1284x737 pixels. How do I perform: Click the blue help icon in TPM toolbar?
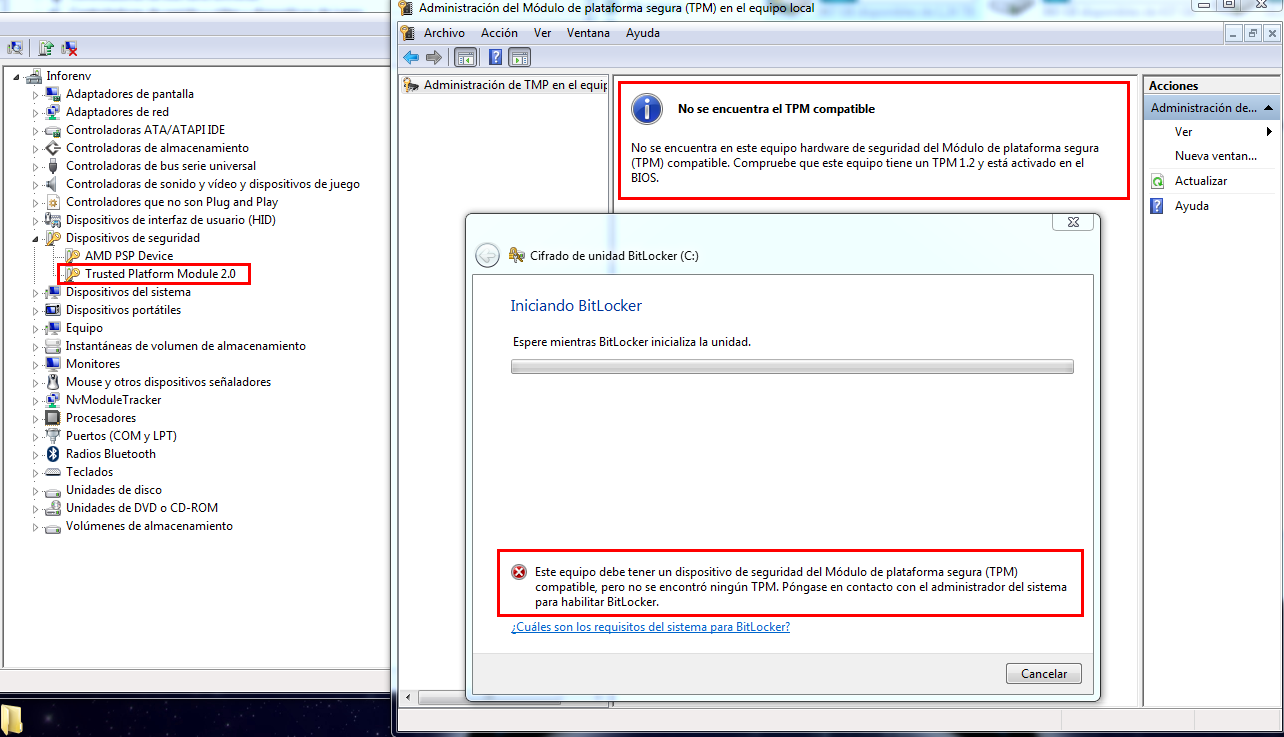[x=495, y=57]
